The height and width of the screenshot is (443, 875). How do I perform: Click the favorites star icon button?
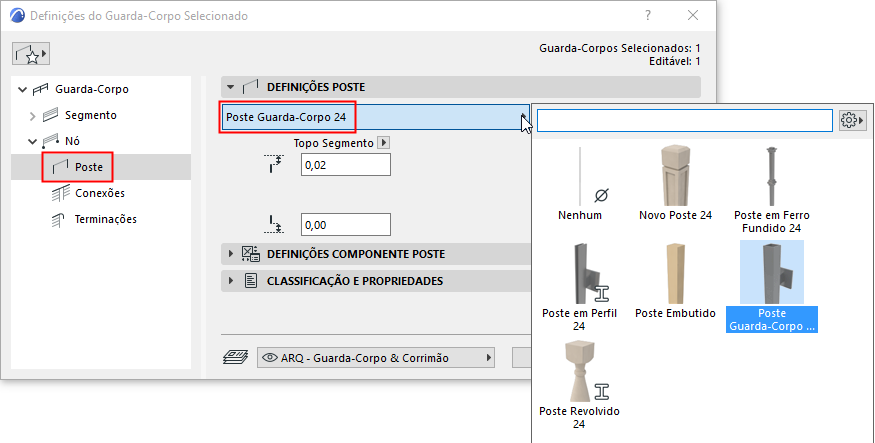(x=32, y=53)
